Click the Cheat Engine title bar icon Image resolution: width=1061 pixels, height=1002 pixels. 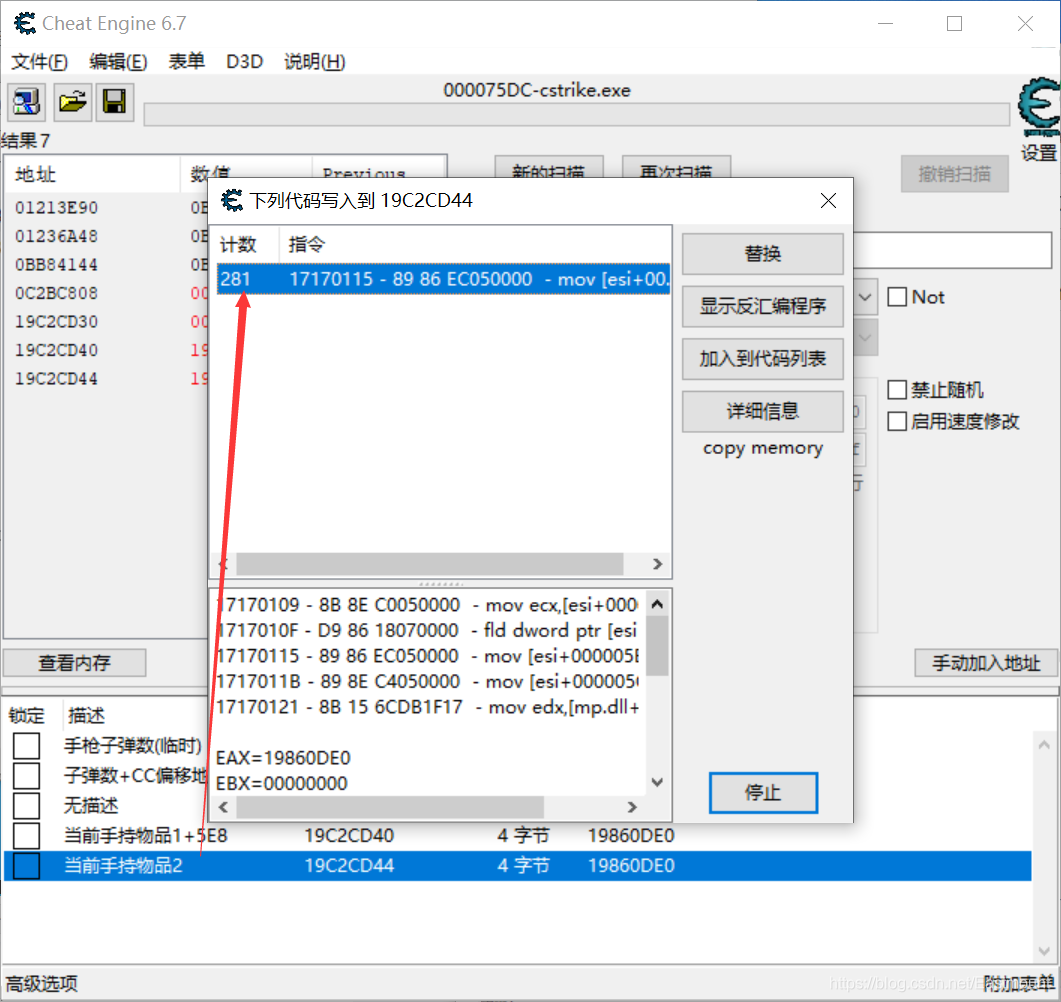point(25,23)
